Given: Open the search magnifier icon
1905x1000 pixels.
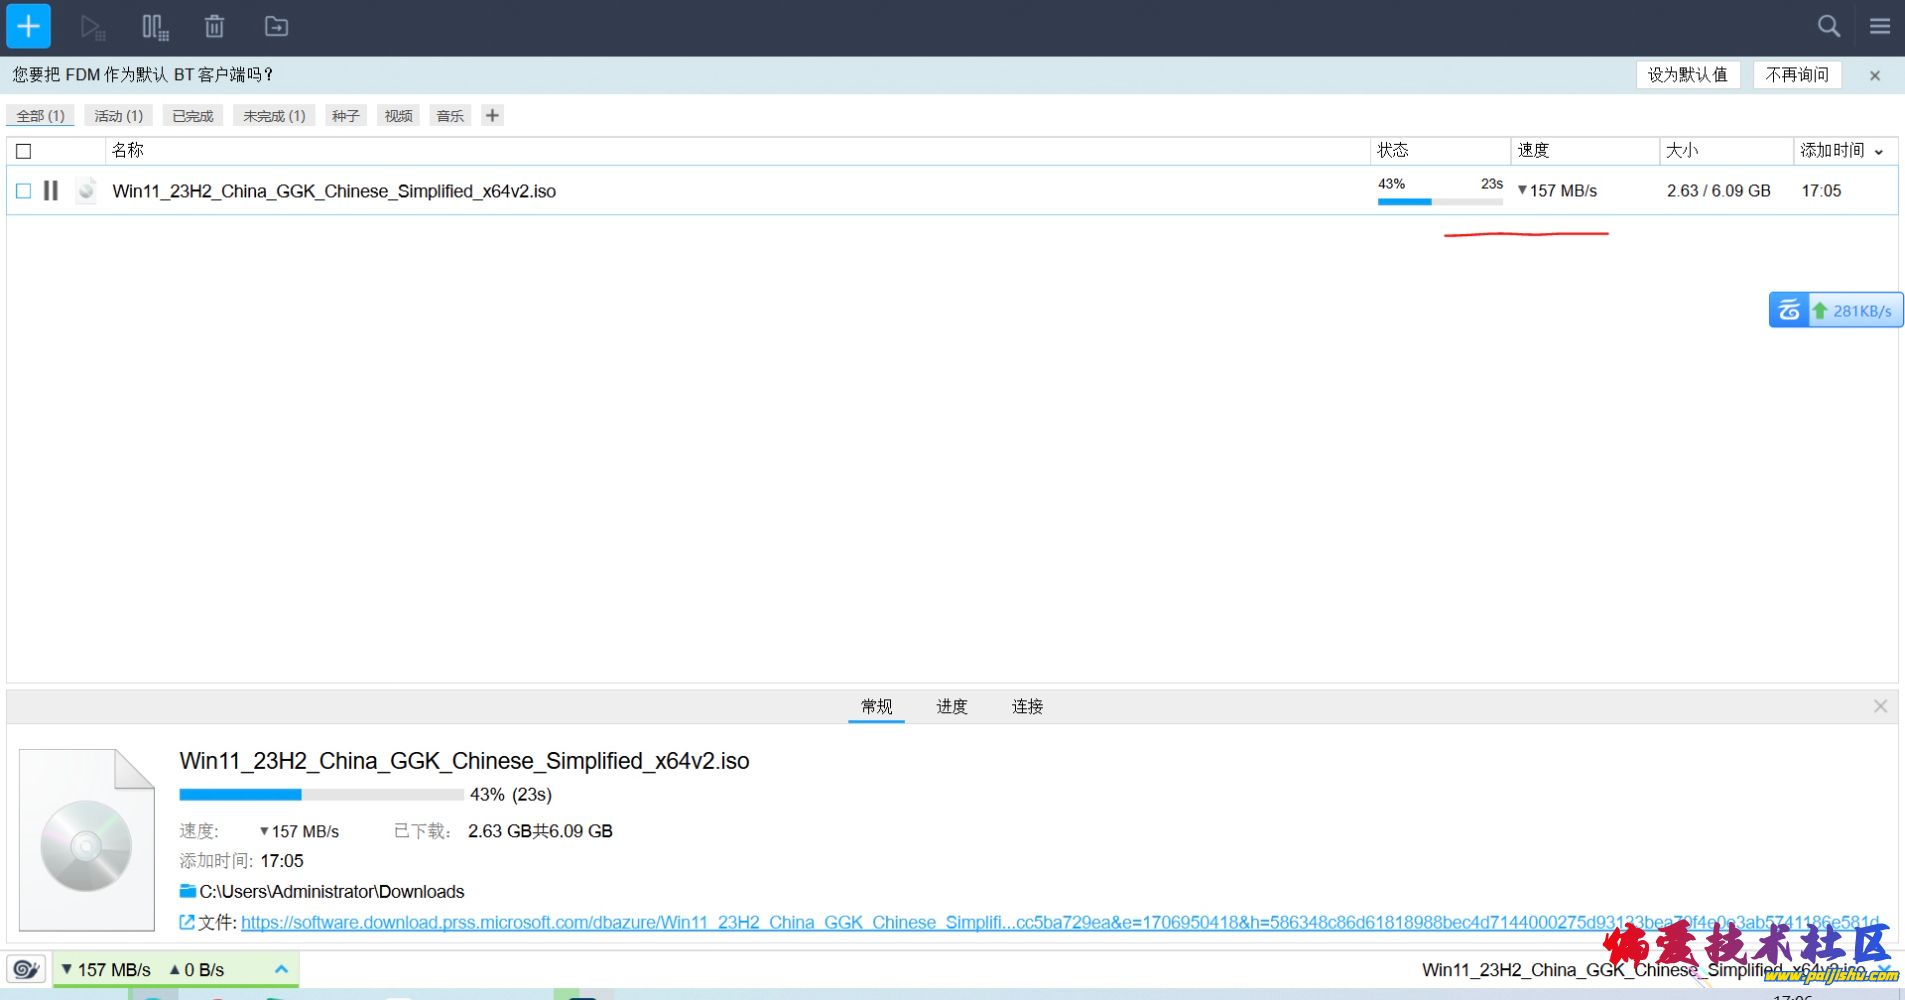Looking at the screenshot, I should tap(1828, 27).
